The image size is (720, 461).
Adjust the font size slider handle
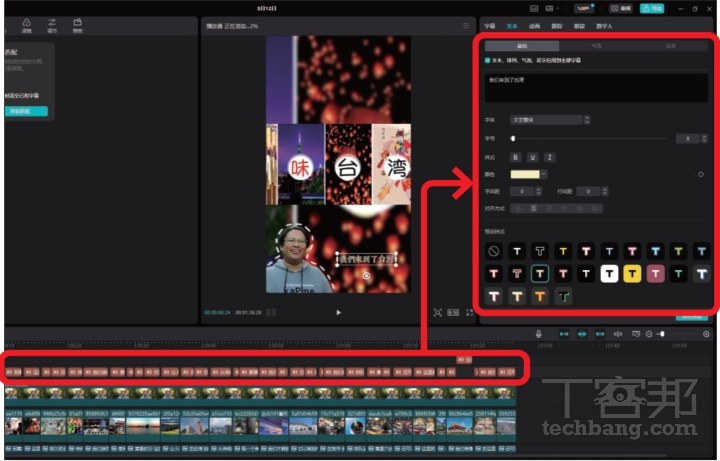tap(513, 138)
